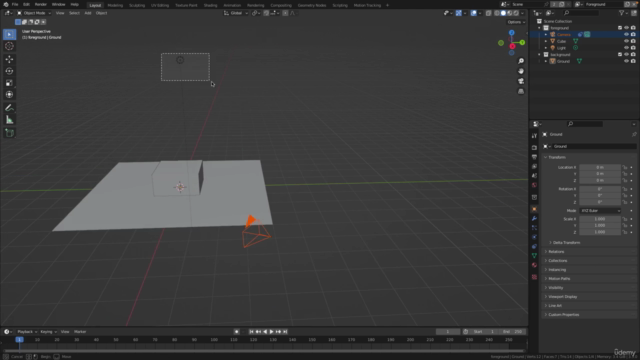Open the Texture properties tab
The height and width of the screenshot is (360, 640).
[534, 277]
